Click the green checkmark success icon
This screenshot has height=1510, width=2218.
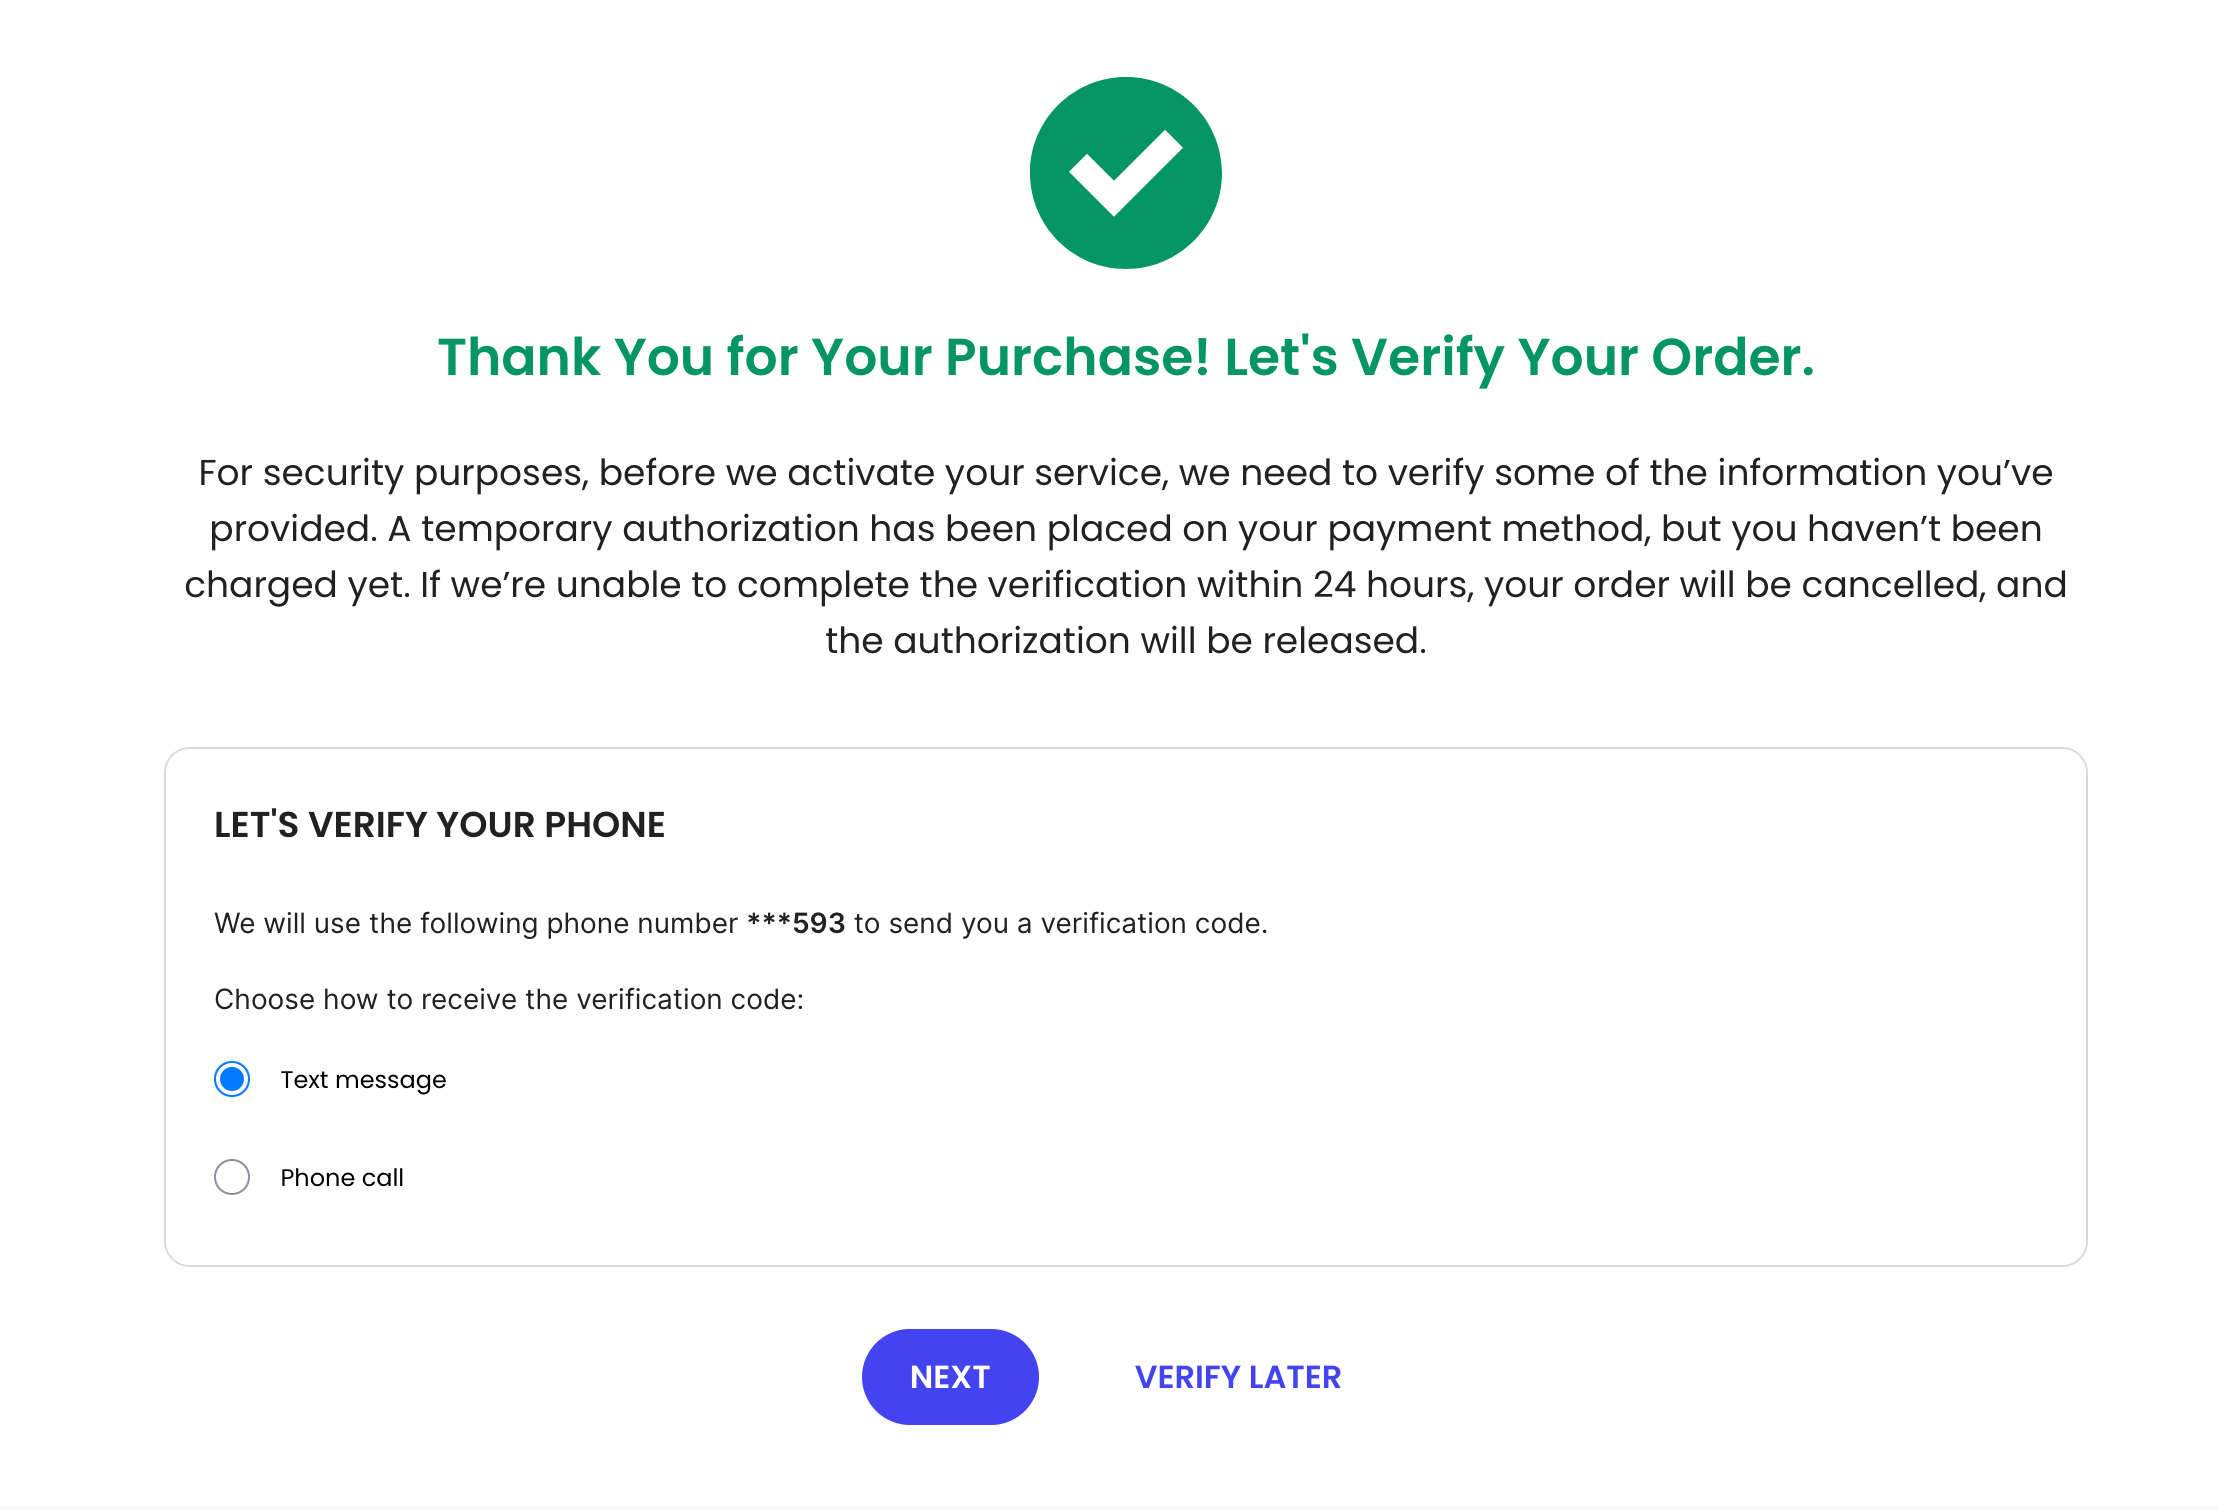pos(1125,173)
